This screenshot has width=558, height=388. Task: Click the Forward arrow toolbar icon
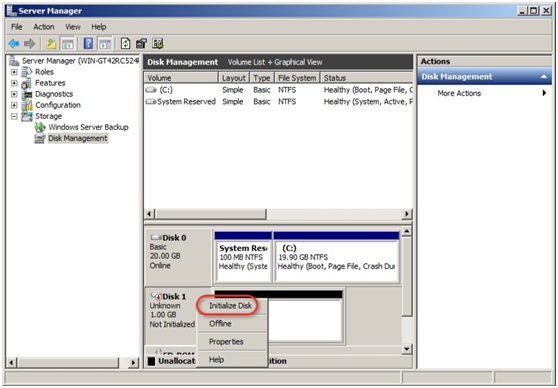pos(30,44)
